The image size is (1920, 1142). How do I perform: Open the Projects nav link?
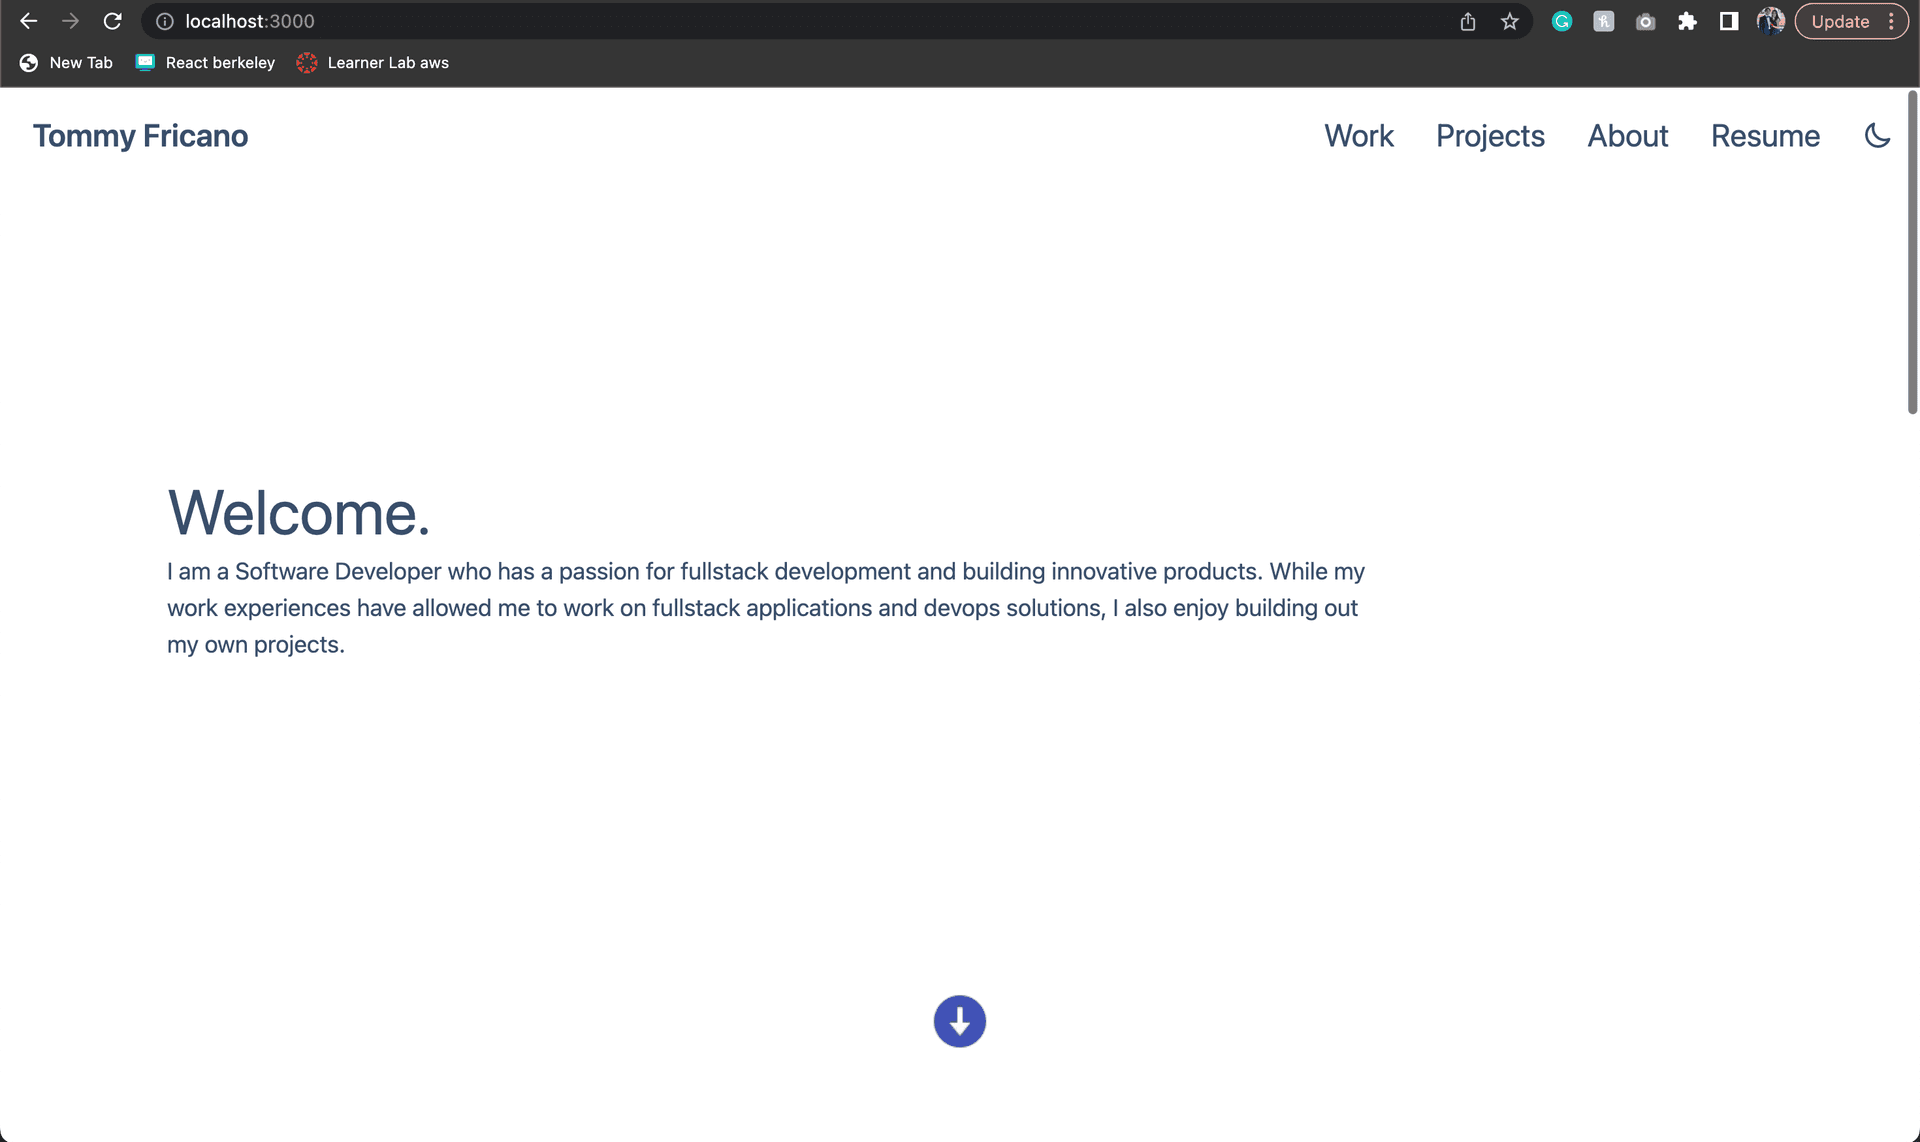click(1490, 136)
